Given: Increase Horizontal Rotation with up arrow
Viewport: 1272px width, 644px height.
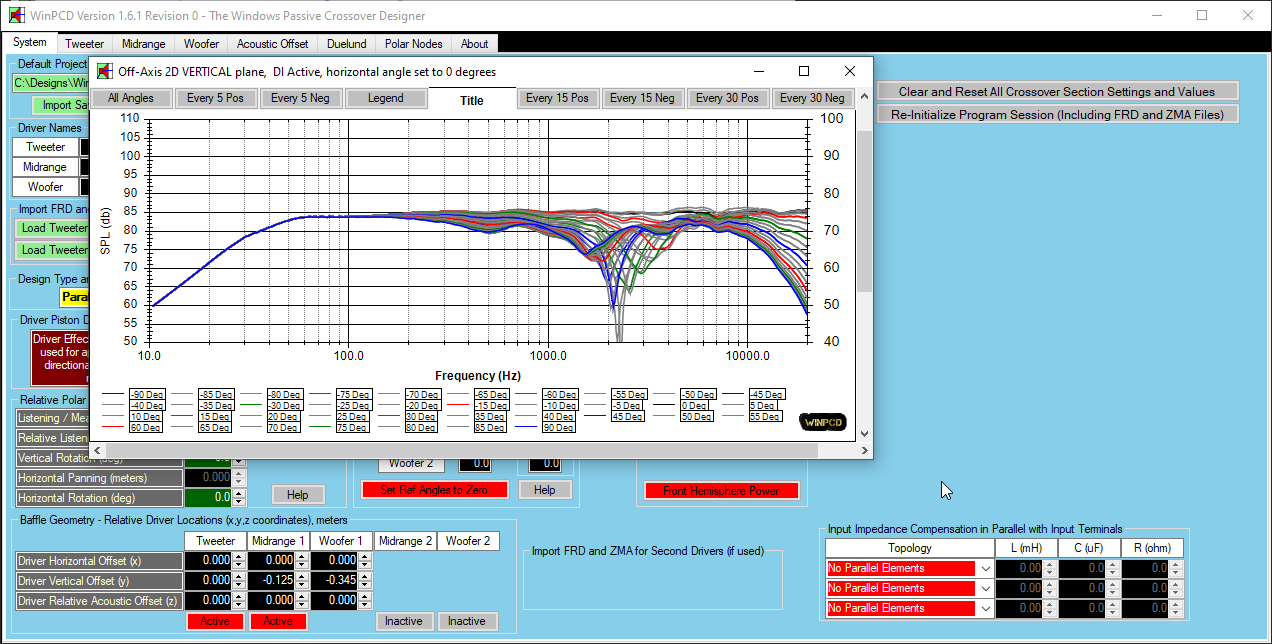Looking at the screenshot, I should click(x=240, y=493).
